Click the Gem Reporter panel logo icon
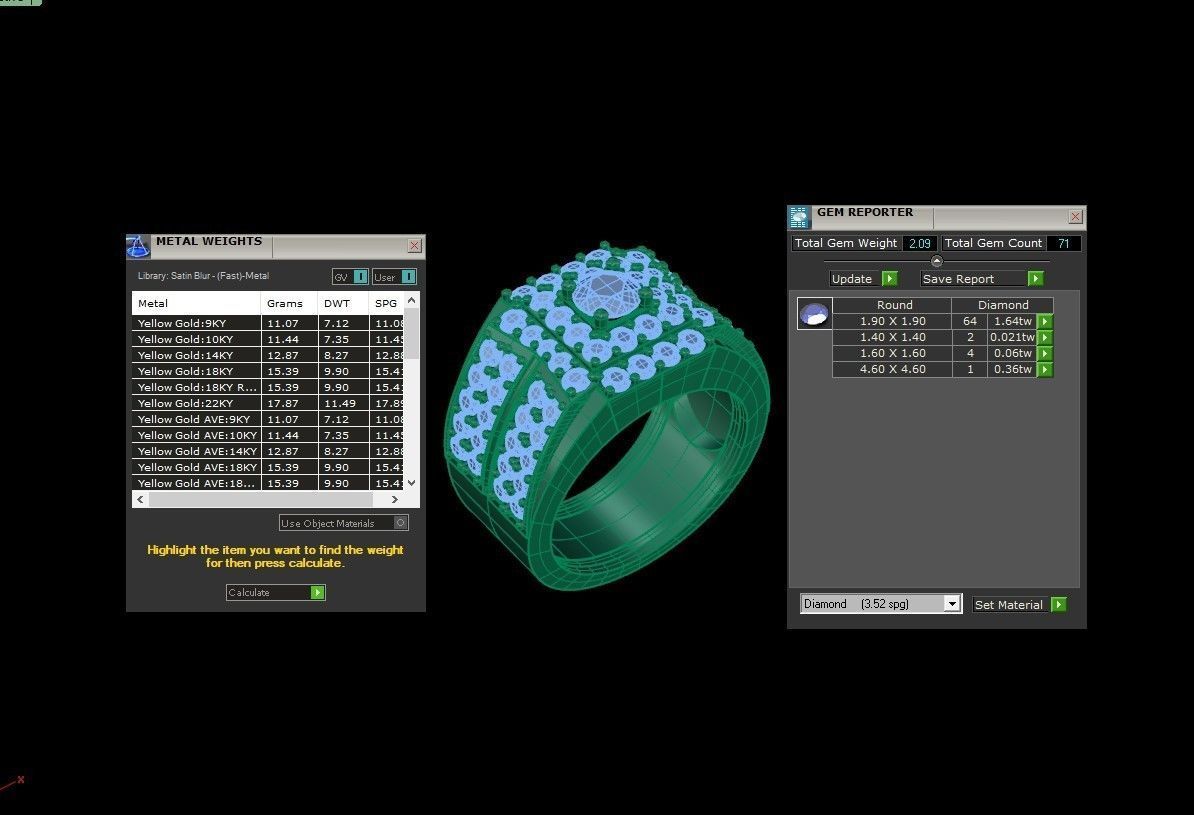This screenshot has height=815, width=1194. (x=800, y=217)
